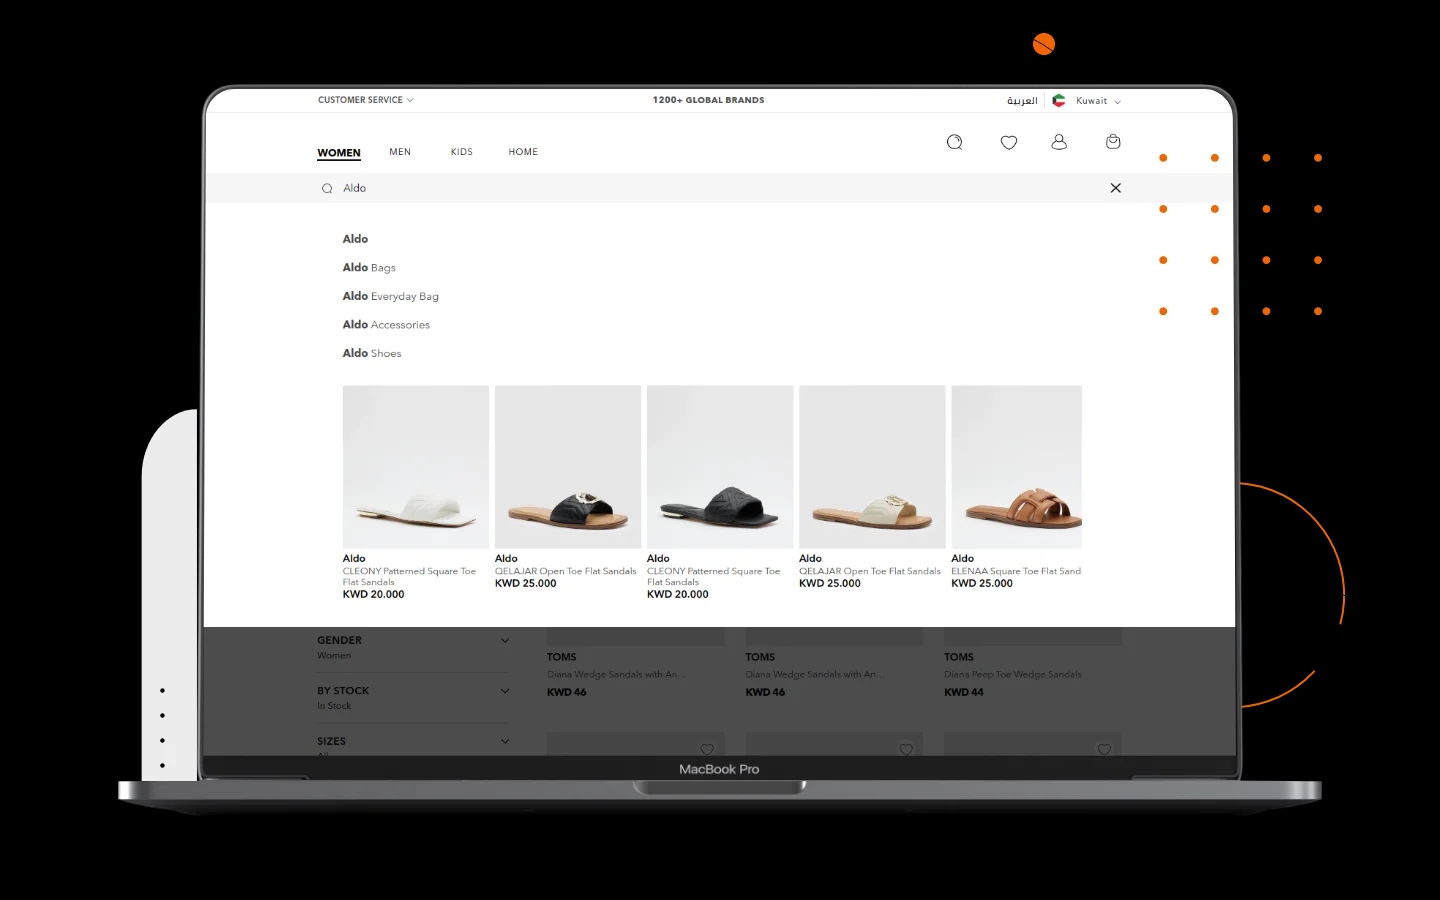1440x900 pixels.
Task: Switch language to Arabic
Action: (x=1022, y=101)
